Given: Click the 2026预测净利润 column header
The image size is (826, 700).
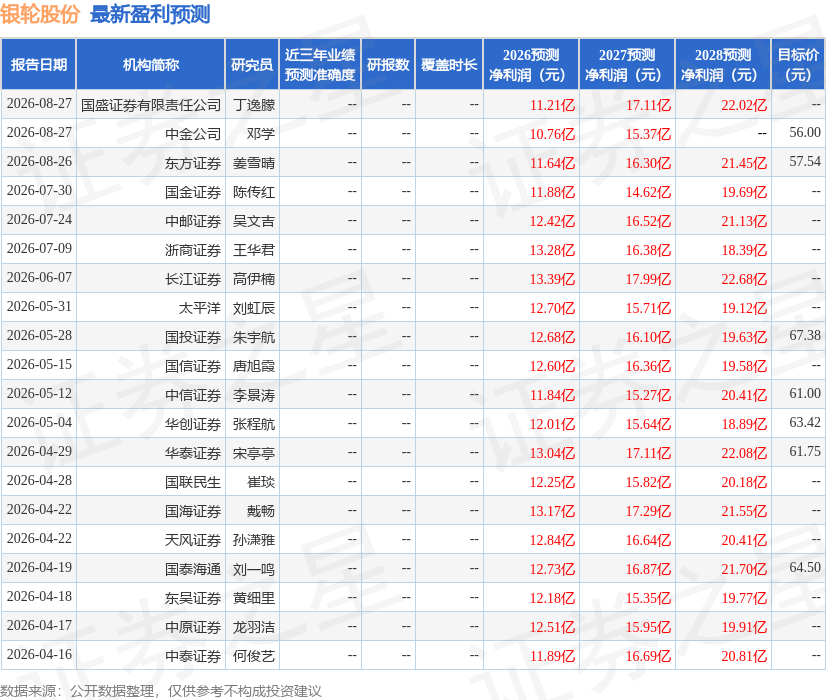Looking at the screenshot, I should point(531,64).
